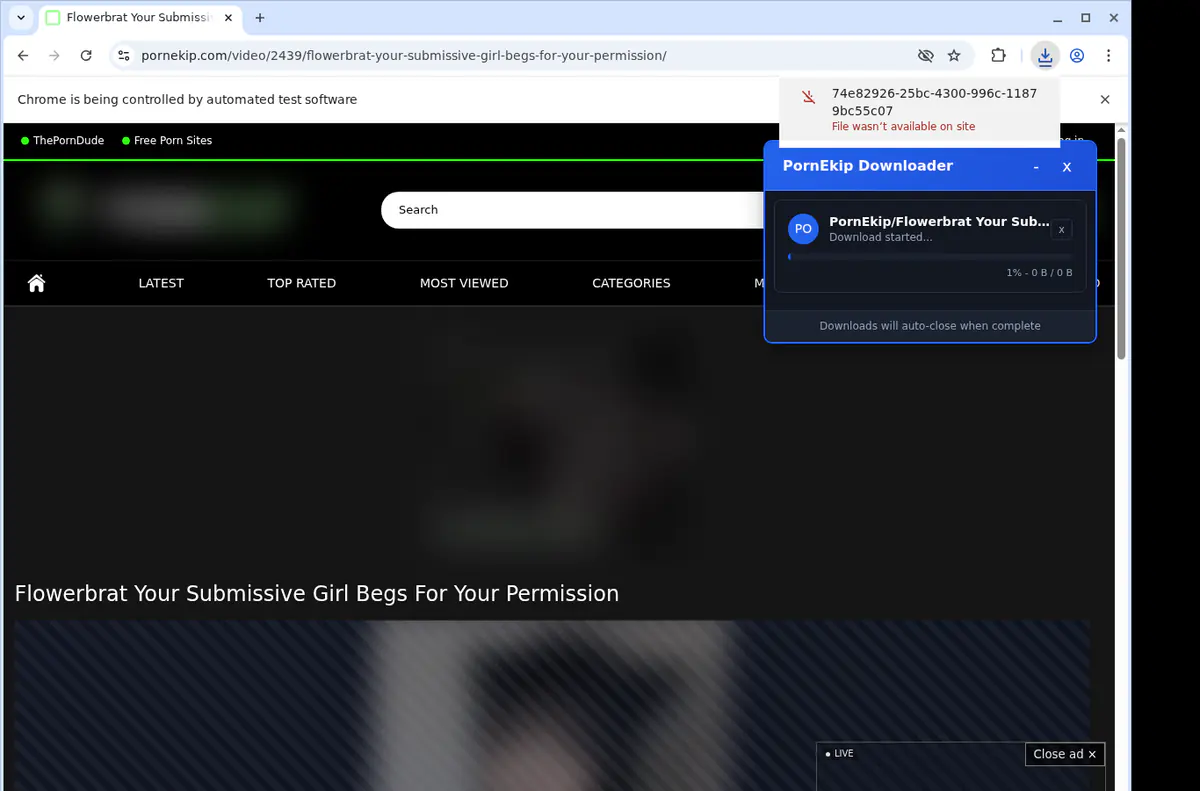Close the PornEkip Downloader panel
The image size is (1200, 791).
coord(1067,167)
